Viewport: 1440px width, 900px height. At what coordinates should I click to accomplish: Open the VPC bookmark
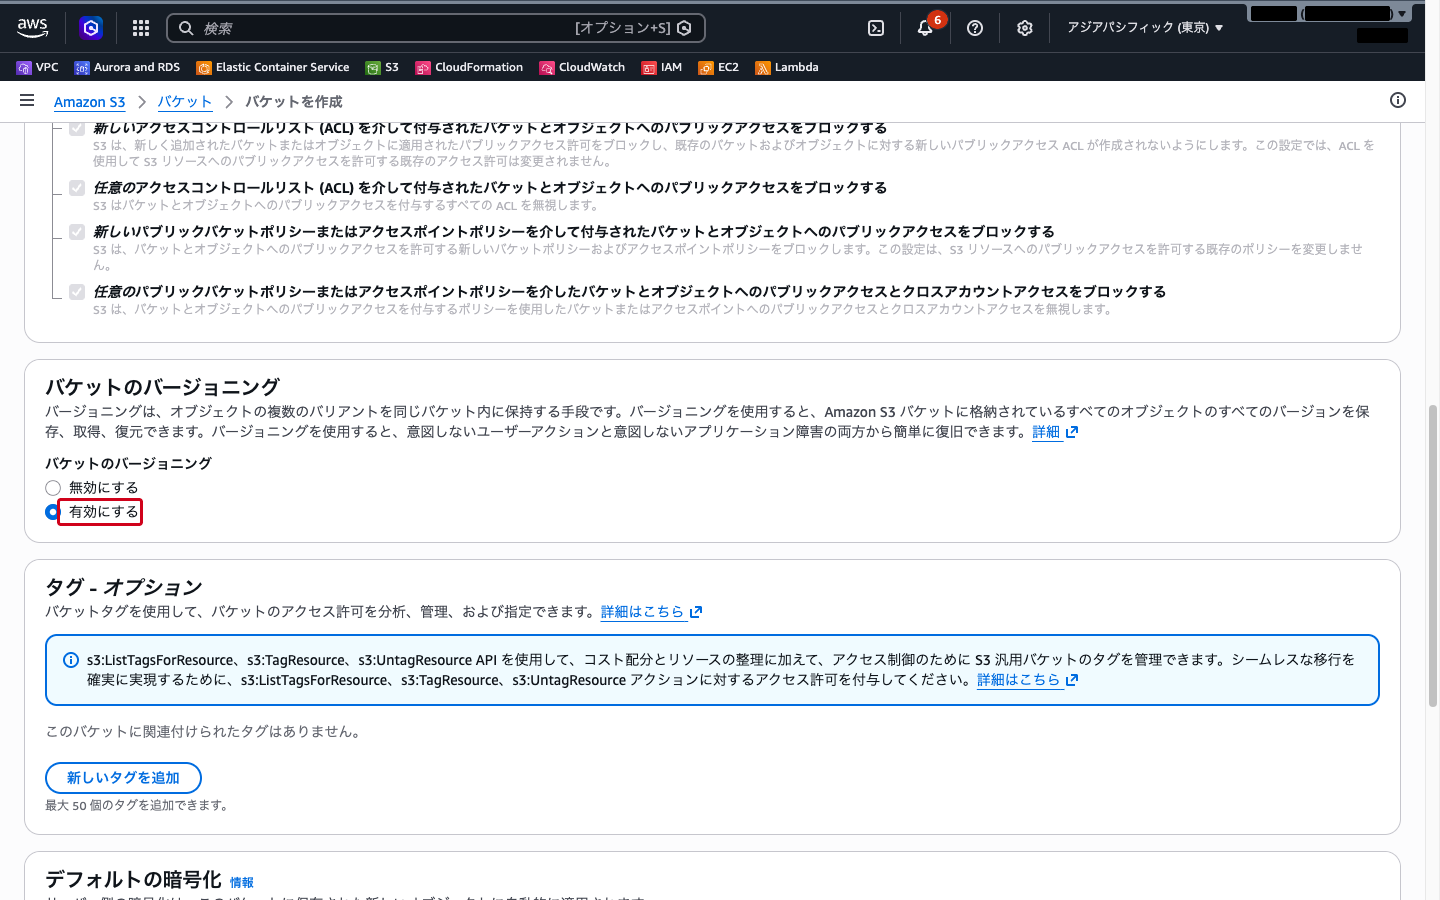[38, 67]
